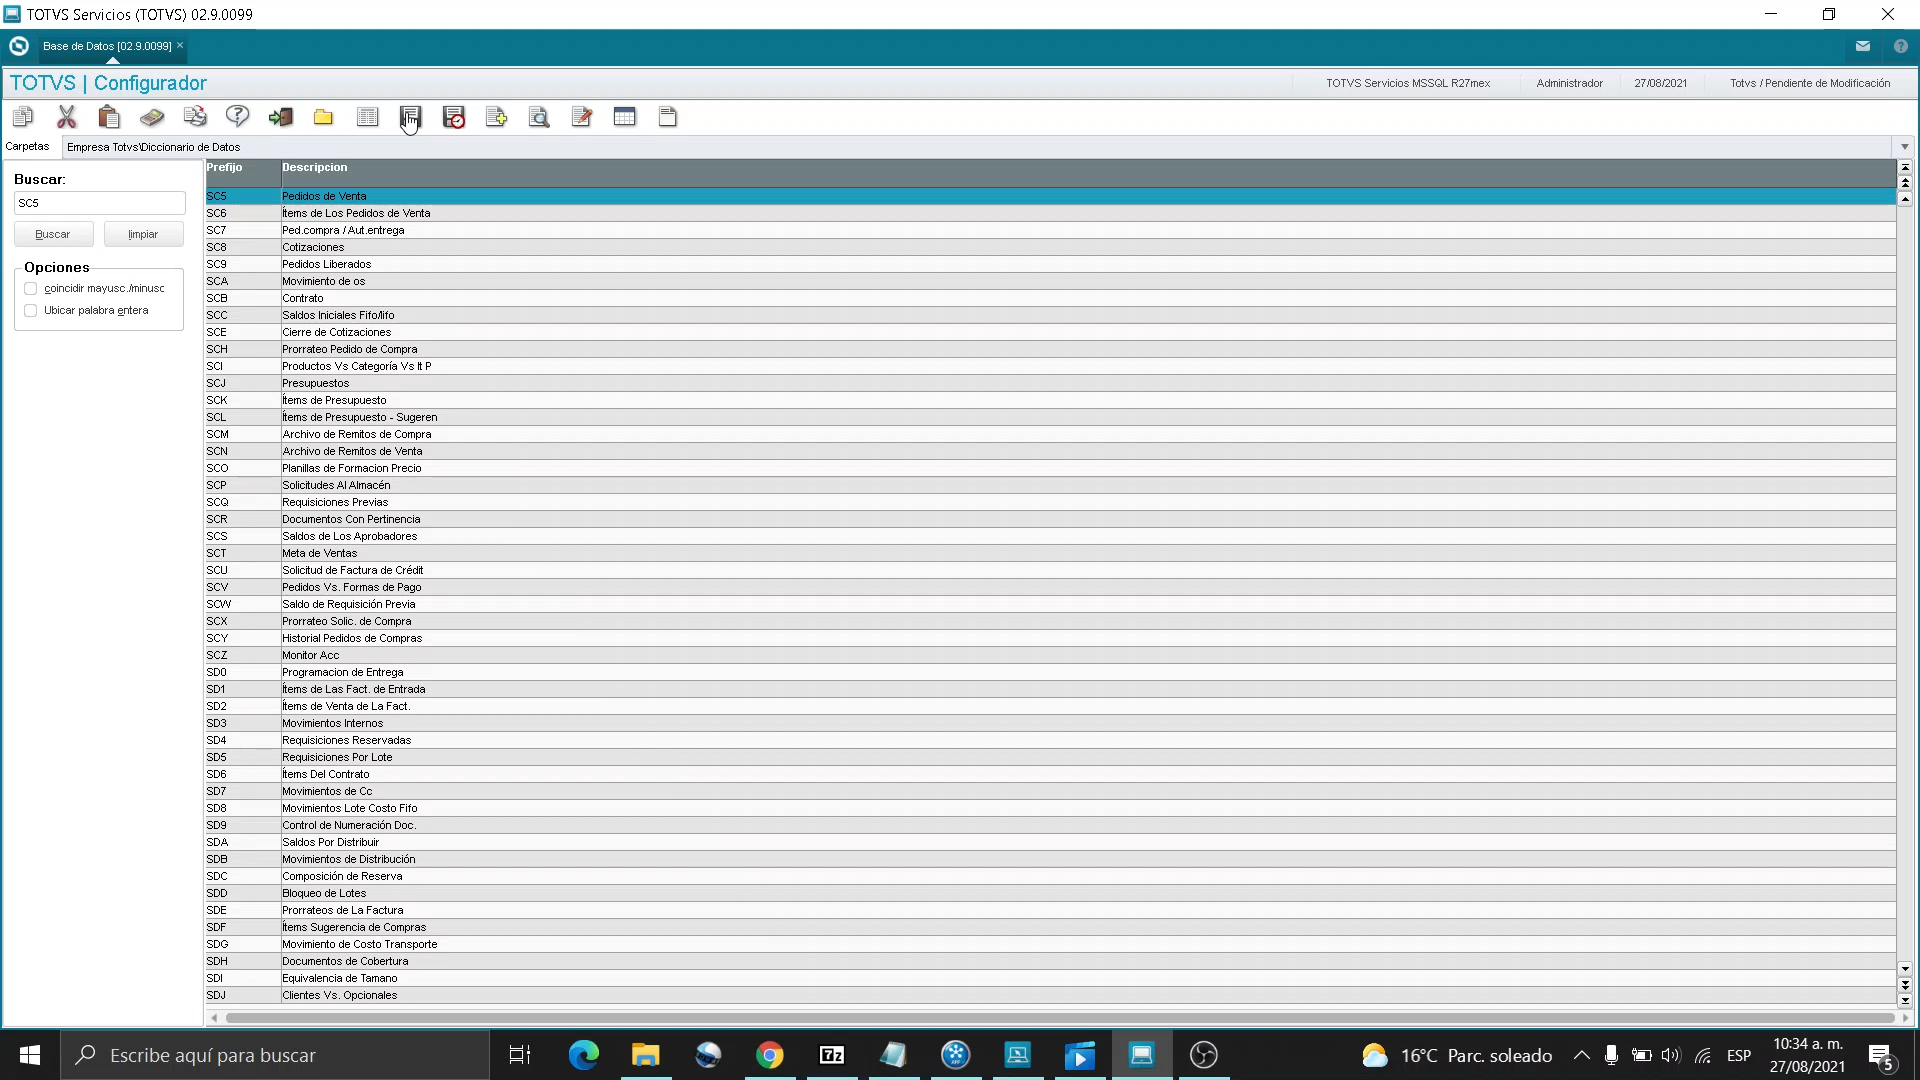Click the TOTVS logo icon beside tab

19,46
